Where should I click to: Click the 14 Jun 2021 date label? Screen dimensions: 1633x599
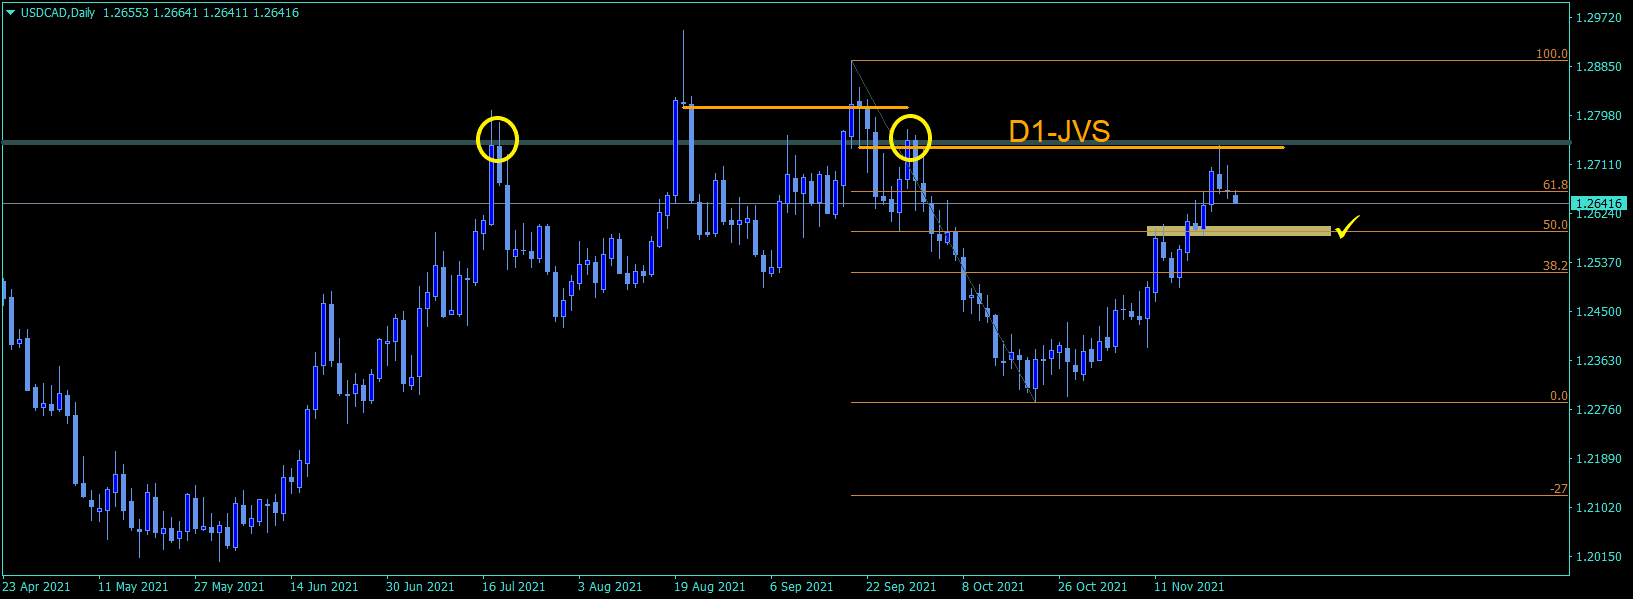(x=324, y=587)
